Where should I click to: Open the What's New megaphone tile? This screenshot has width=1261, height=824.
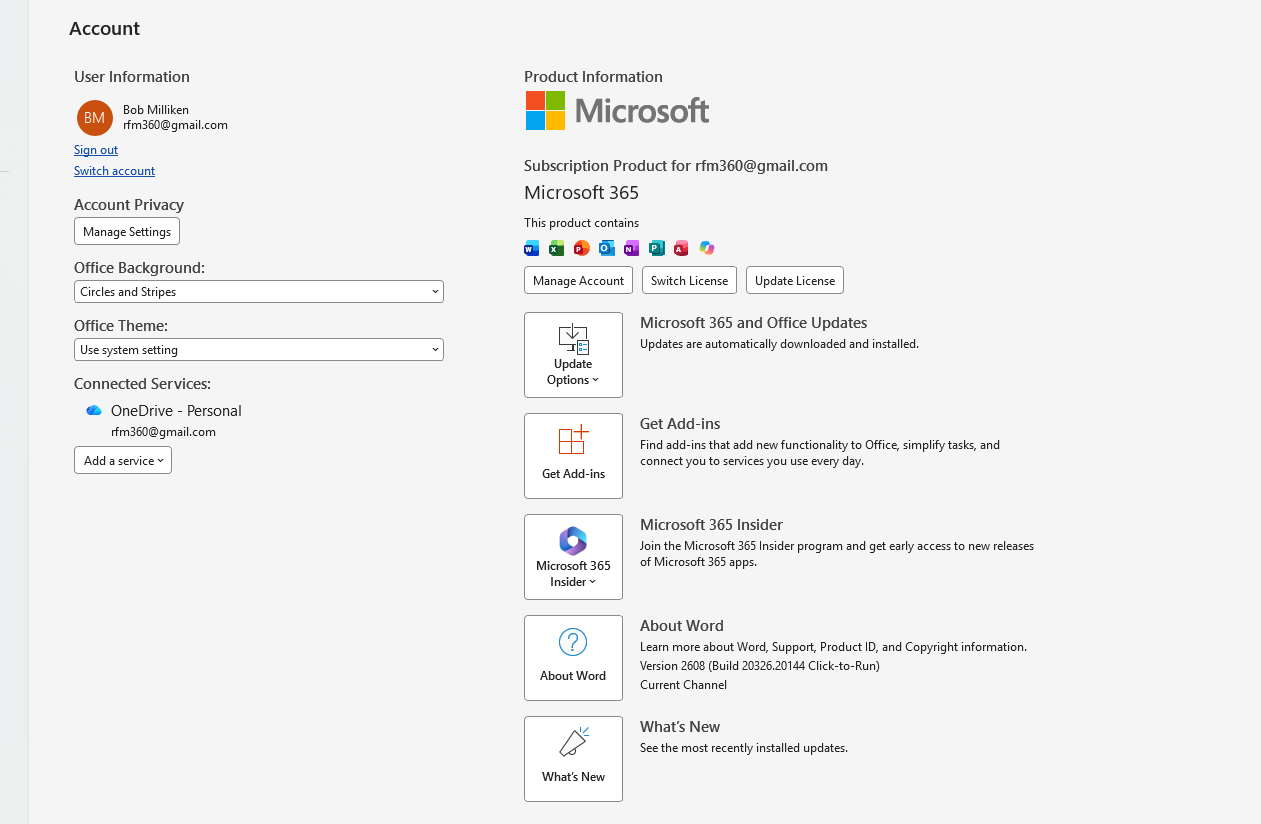[573, 759]
